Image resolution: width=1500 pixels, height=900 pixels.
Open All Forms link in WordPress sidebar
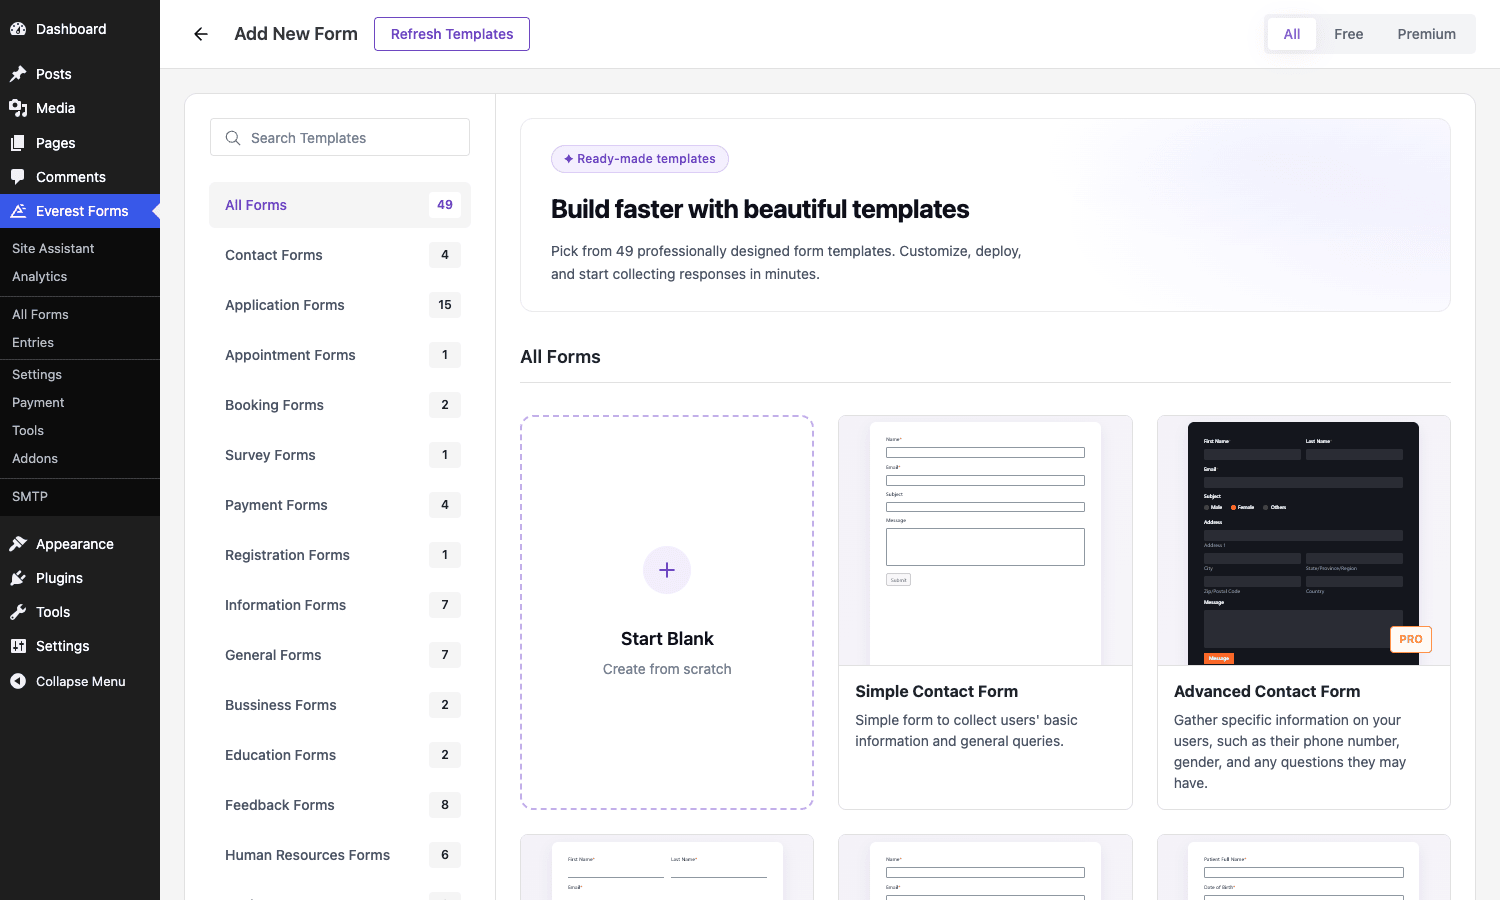click(x=40, y=314)
